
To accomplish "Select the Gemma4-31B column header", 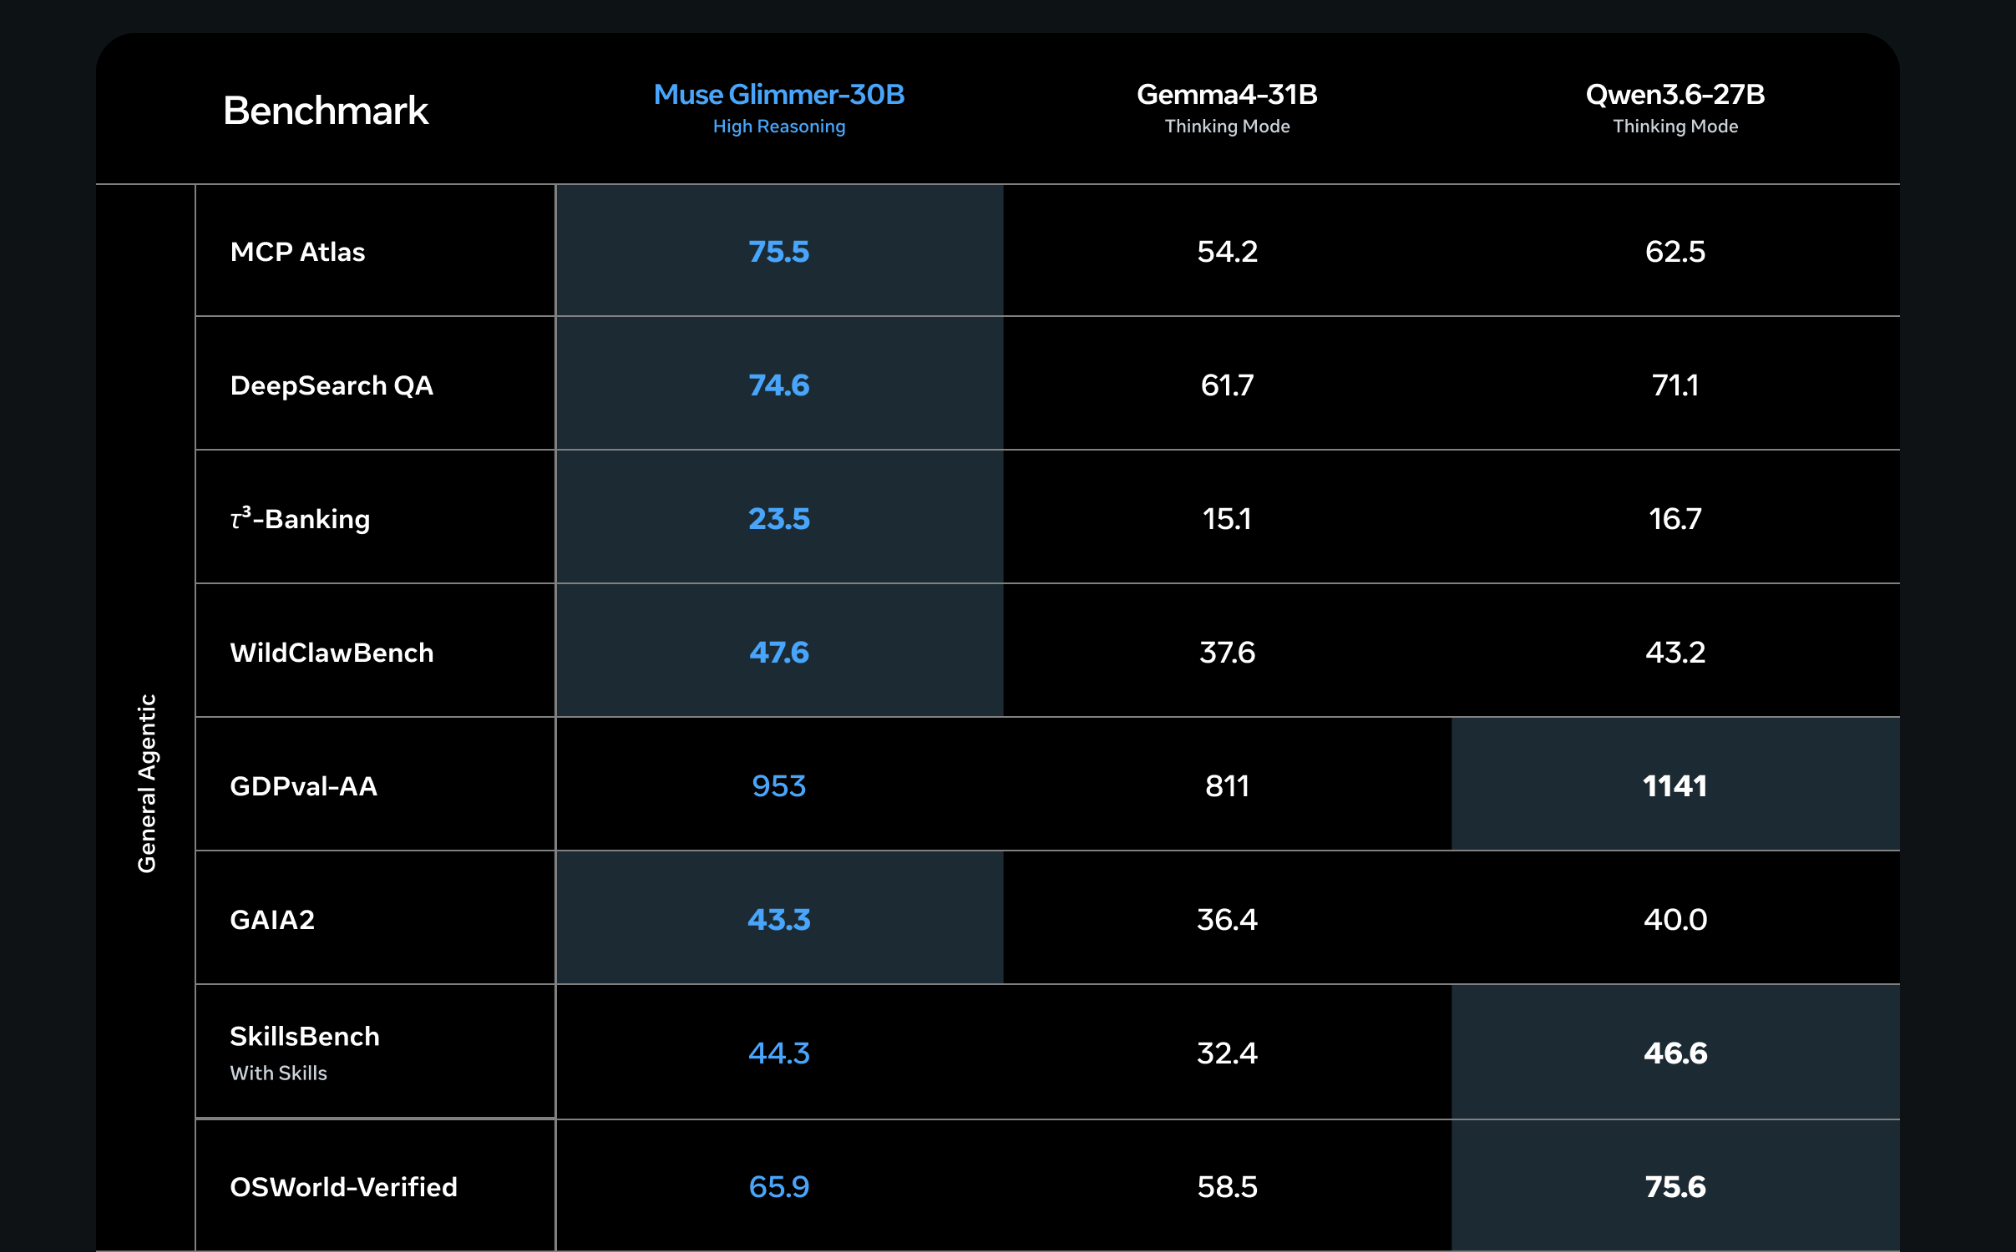I will tap(1227, 95).
